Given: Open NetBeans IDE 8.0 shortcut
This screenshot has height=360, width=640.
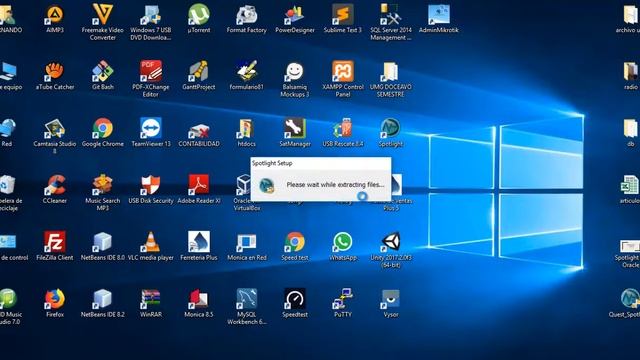Looking at the screenshot, I should coord(102,242).
